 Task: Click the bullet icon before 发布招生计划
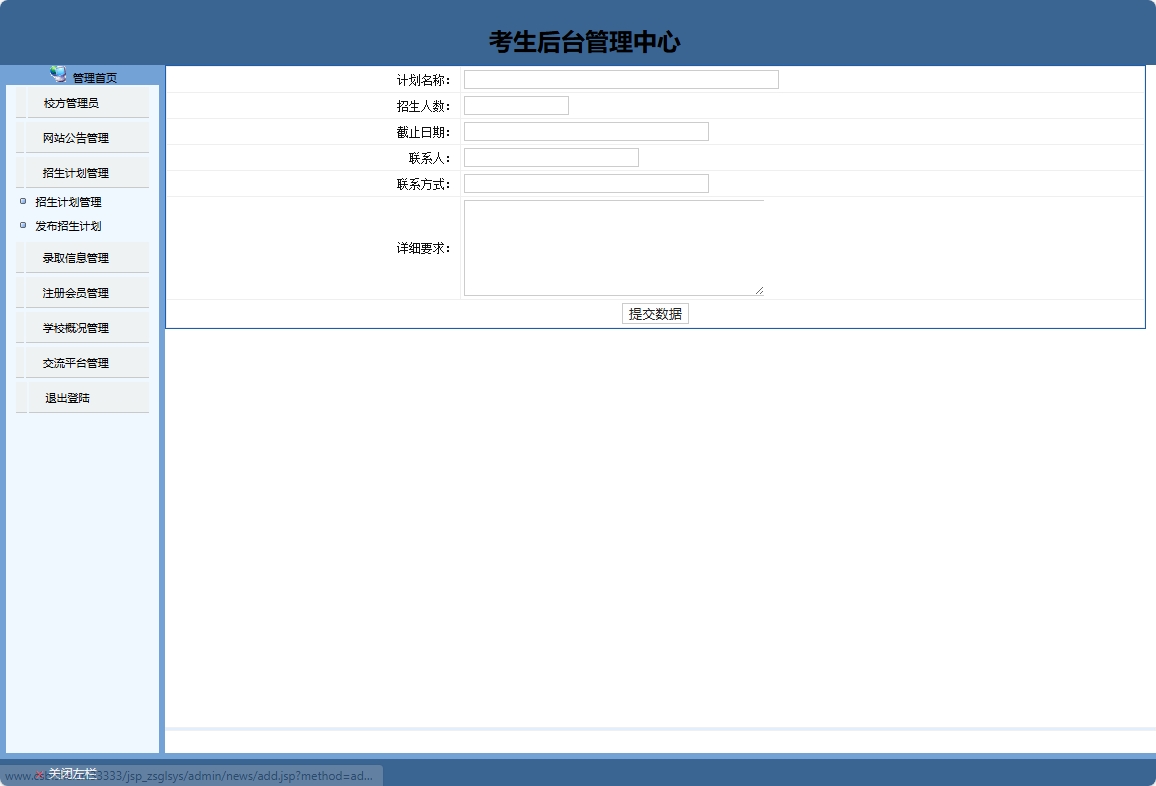coord(24,225)
